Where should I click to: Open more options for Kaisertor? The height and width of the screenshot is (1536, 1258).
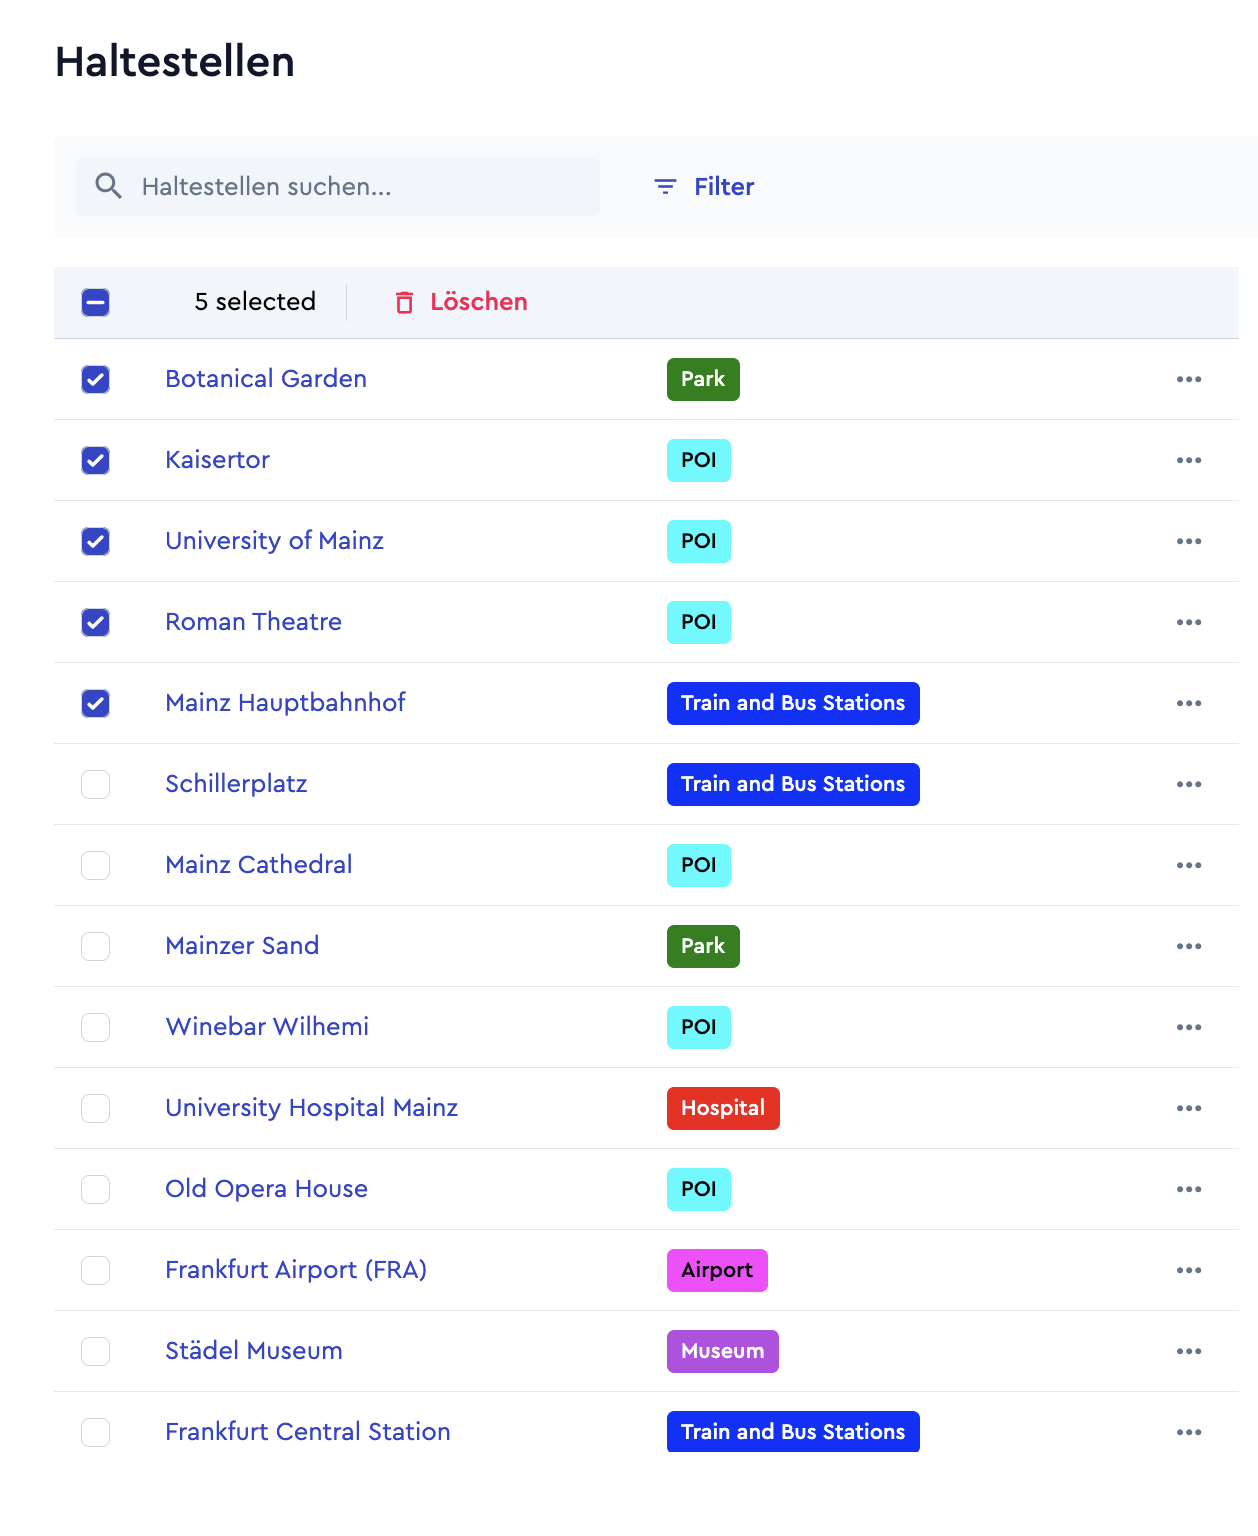[1189, 460]
